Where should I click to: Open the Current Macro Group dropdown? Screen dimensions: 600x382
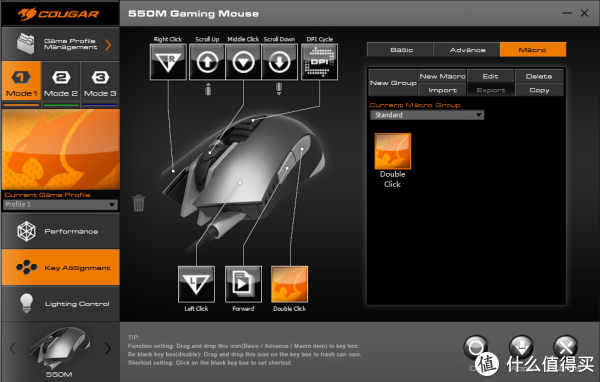(x=427, y=115)
